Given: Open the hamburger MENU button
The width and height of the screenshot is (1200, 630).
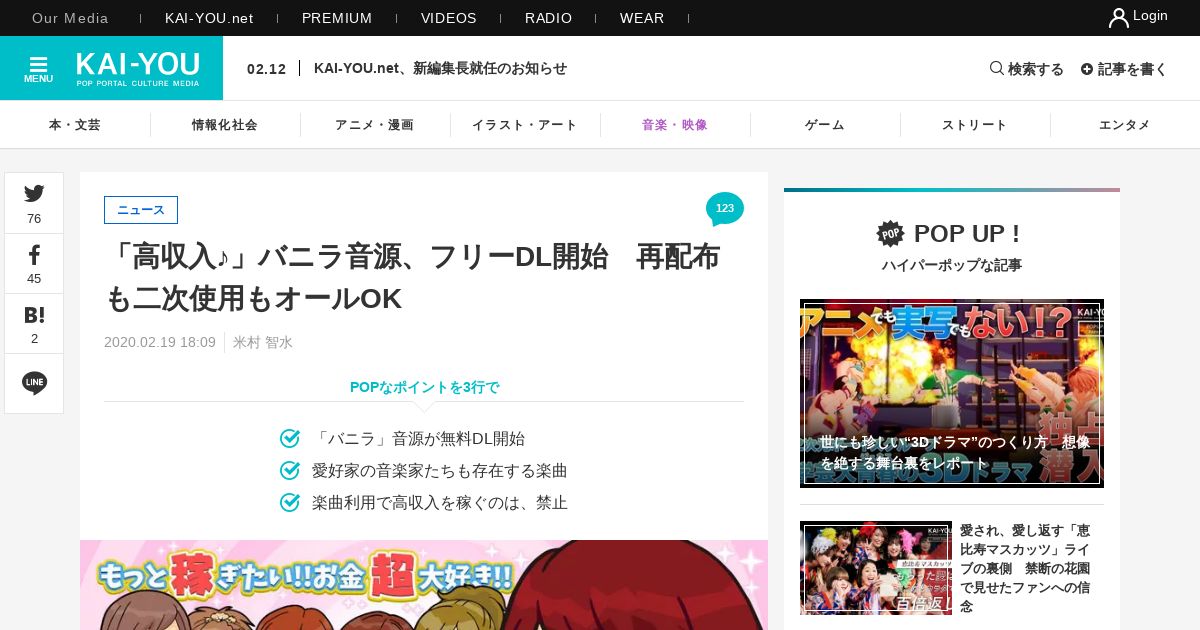Looking at the screenshot, I should (x=38, y=69).
